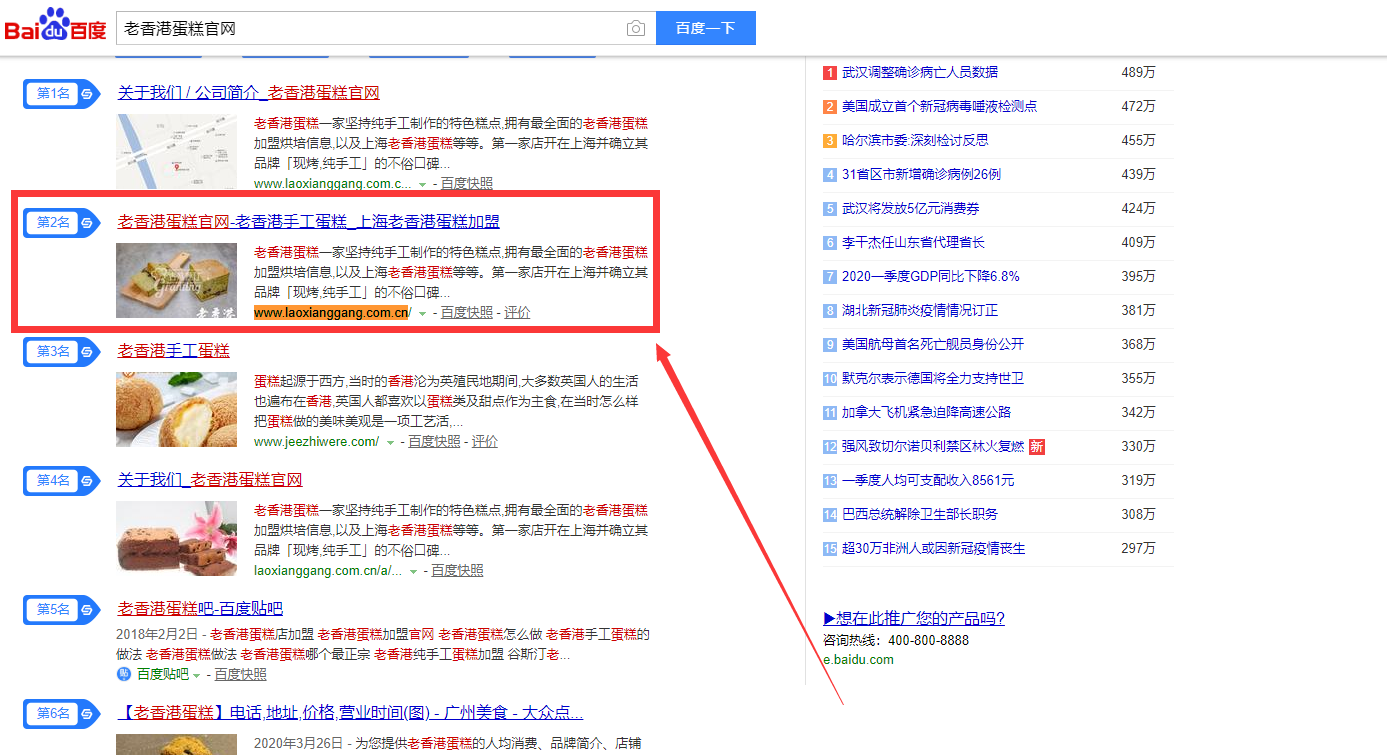The image size is (1387, 755).
Task: Open hot topic 默克尔表示德国将全力支持世卫
Action: click(x=933, y=378)
